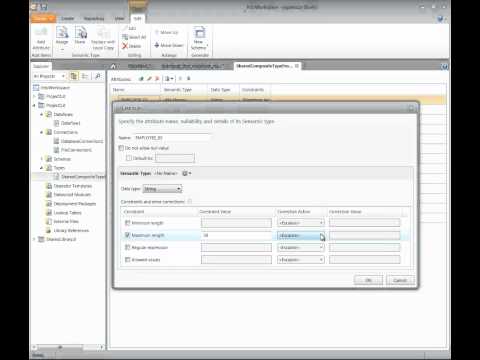Switch to the Repository ribbon tab
The image size is (480, 360).
pos(94,19)
